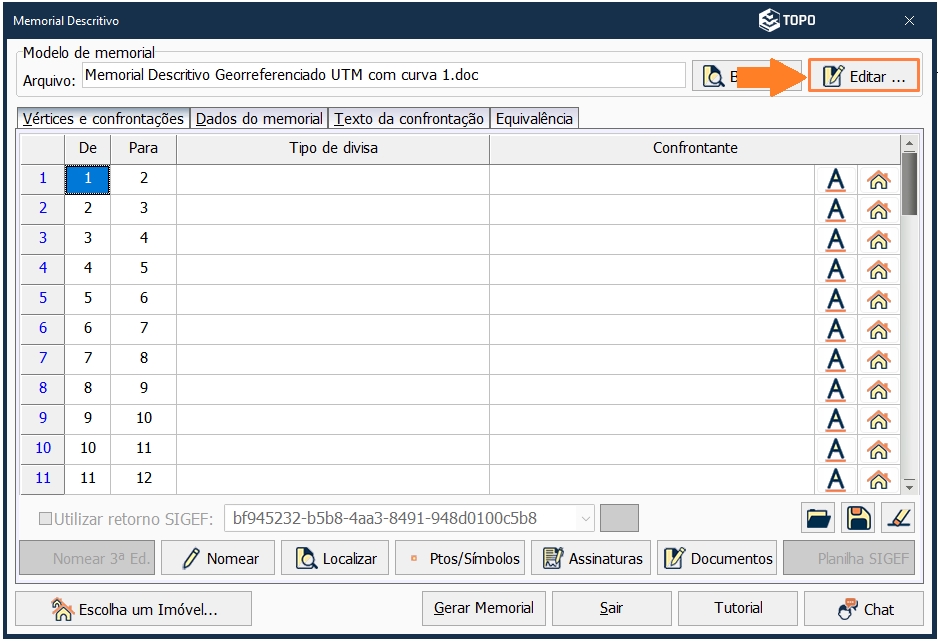Image resolution: width=938 pixels, height=642 pixels.
Task: Click the "Assinaturas" button
Action: (x=590, y=558)
